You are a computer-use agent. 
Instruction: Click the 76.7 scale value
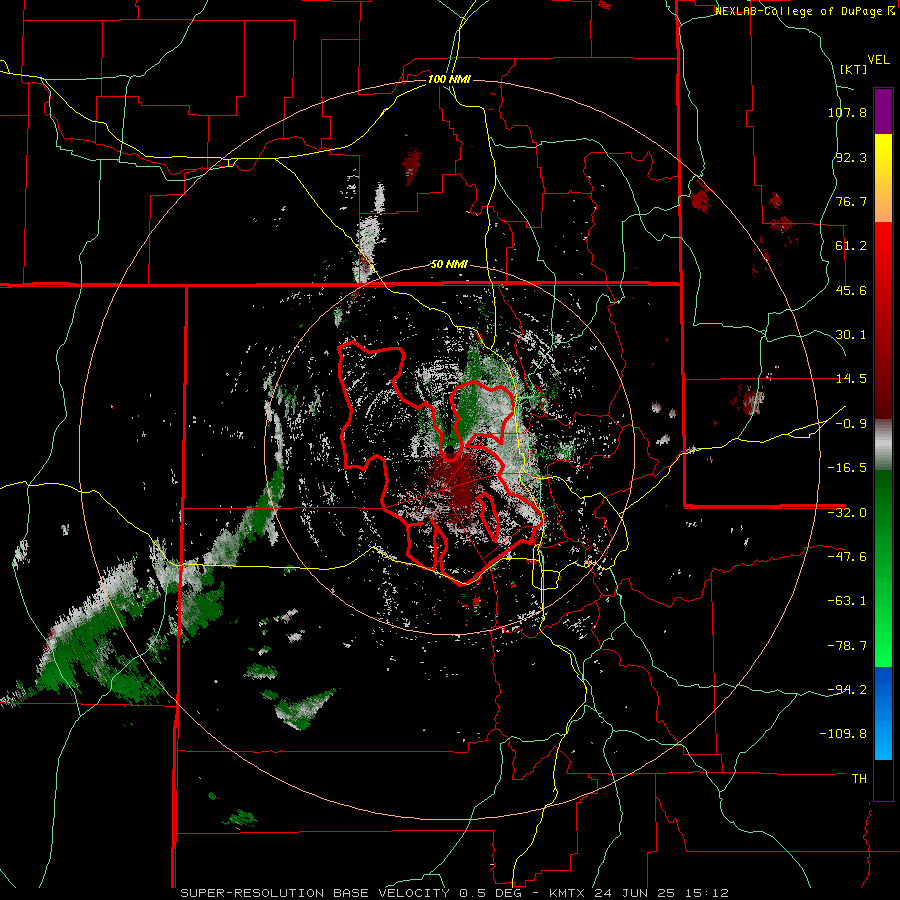[851, 201]
